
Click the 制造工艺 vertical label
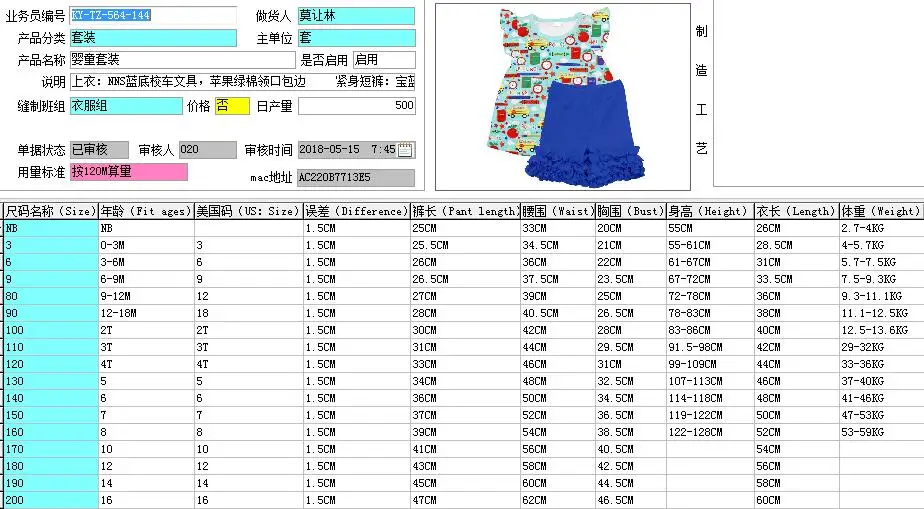click(x=701, y=90)
